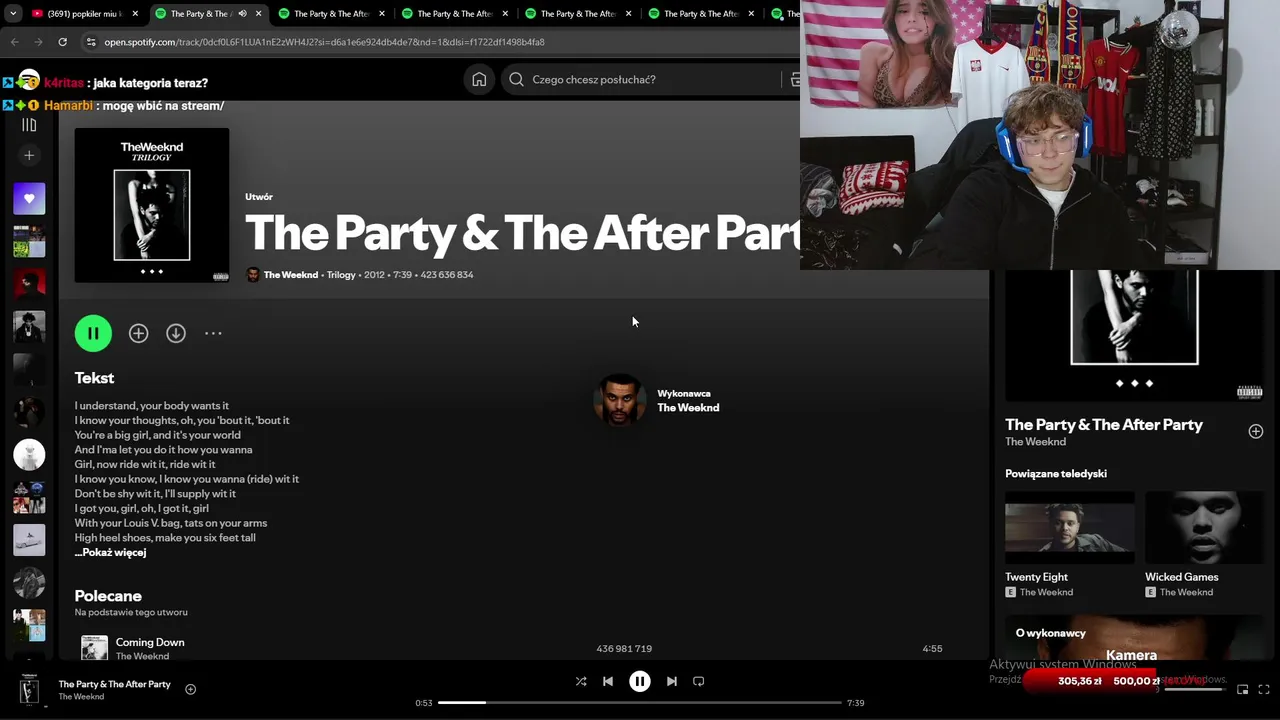
Task: Switch to the sixth browser tab
Action: tap(701, 14)
